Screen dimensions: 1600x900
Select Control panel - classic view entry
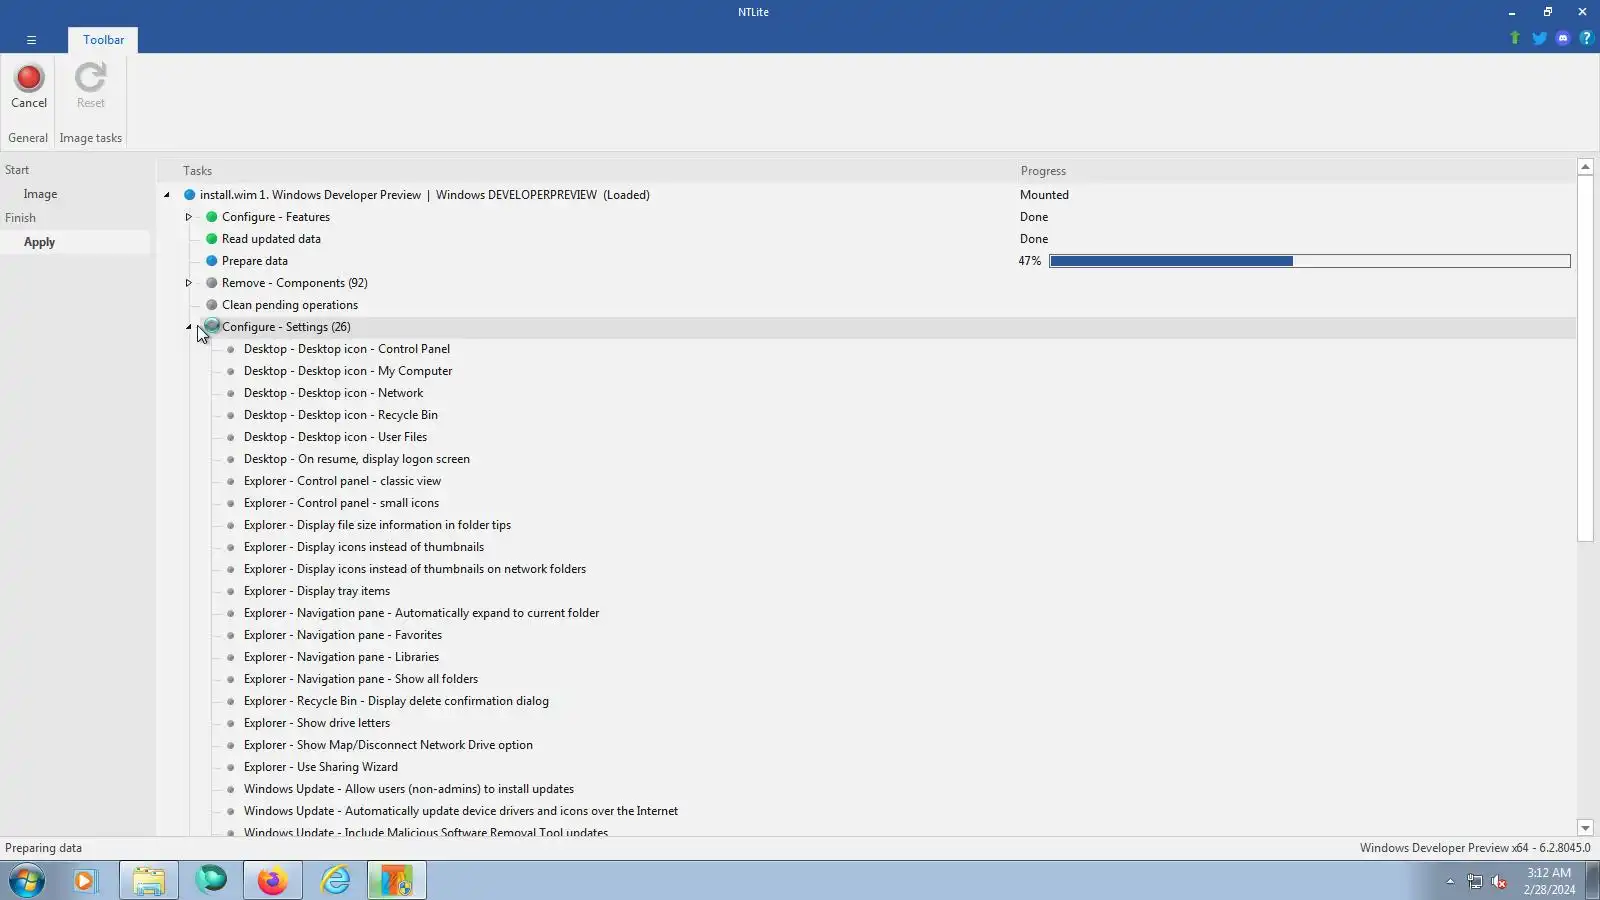[x=342, y=481]
